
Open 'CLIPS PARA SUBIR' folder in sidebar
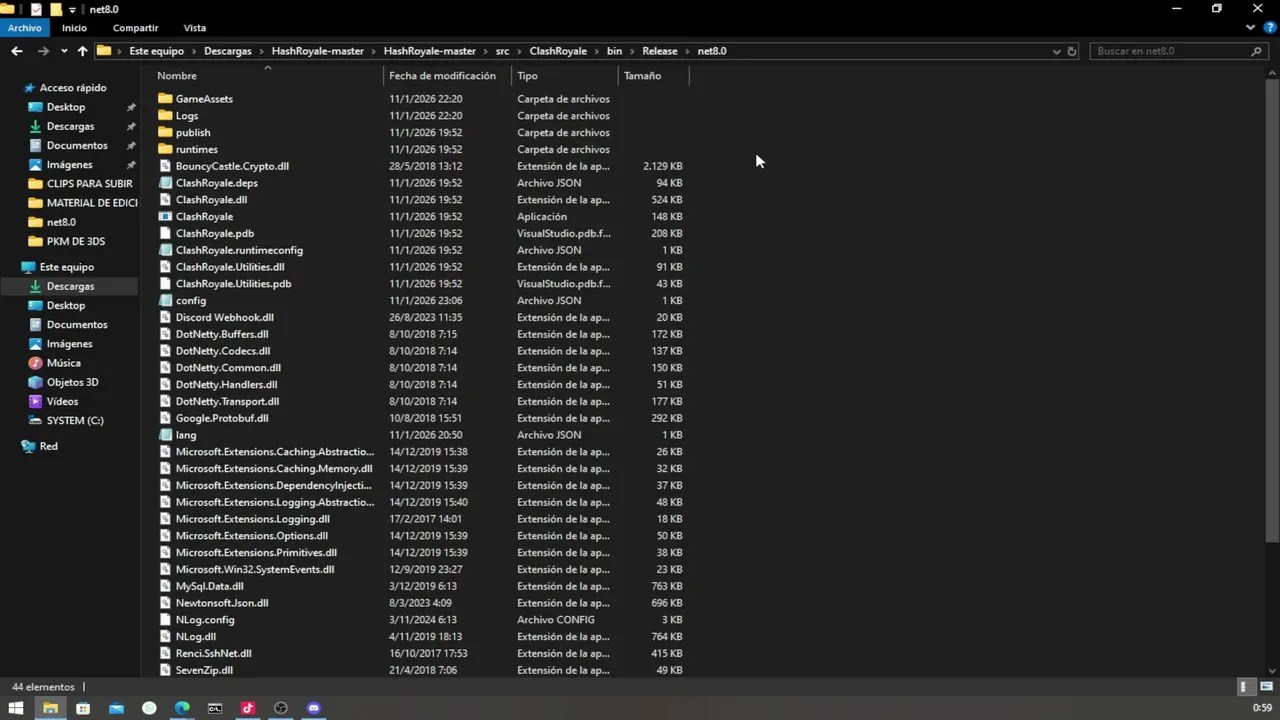click(89, 184)
